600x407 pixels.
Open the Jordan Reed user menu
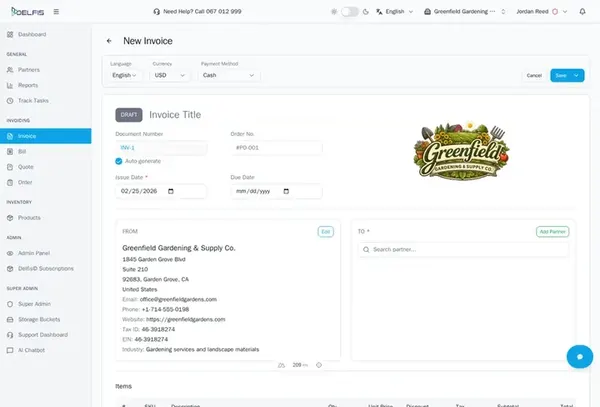tap(541, 11)
